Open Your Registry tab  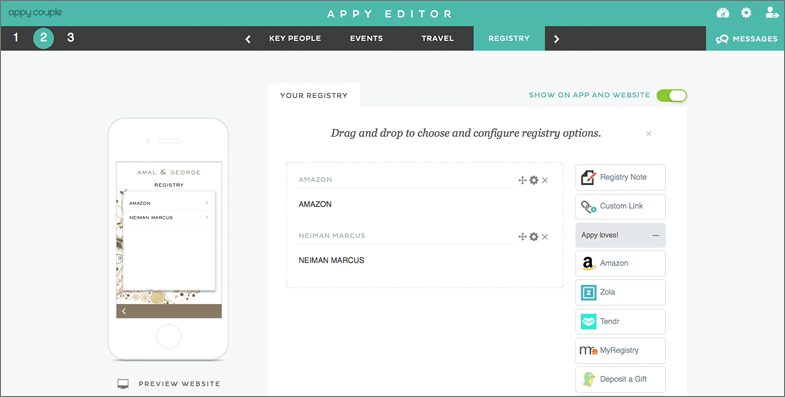pos(314,95)
